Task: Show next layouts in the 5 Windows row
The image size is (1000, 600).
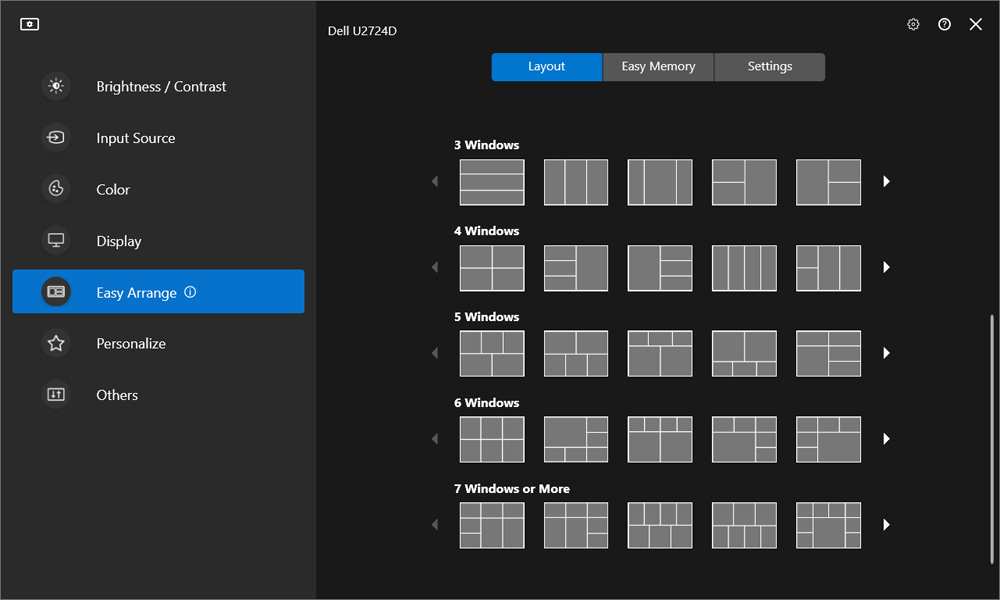Action: tap(886, 353)
